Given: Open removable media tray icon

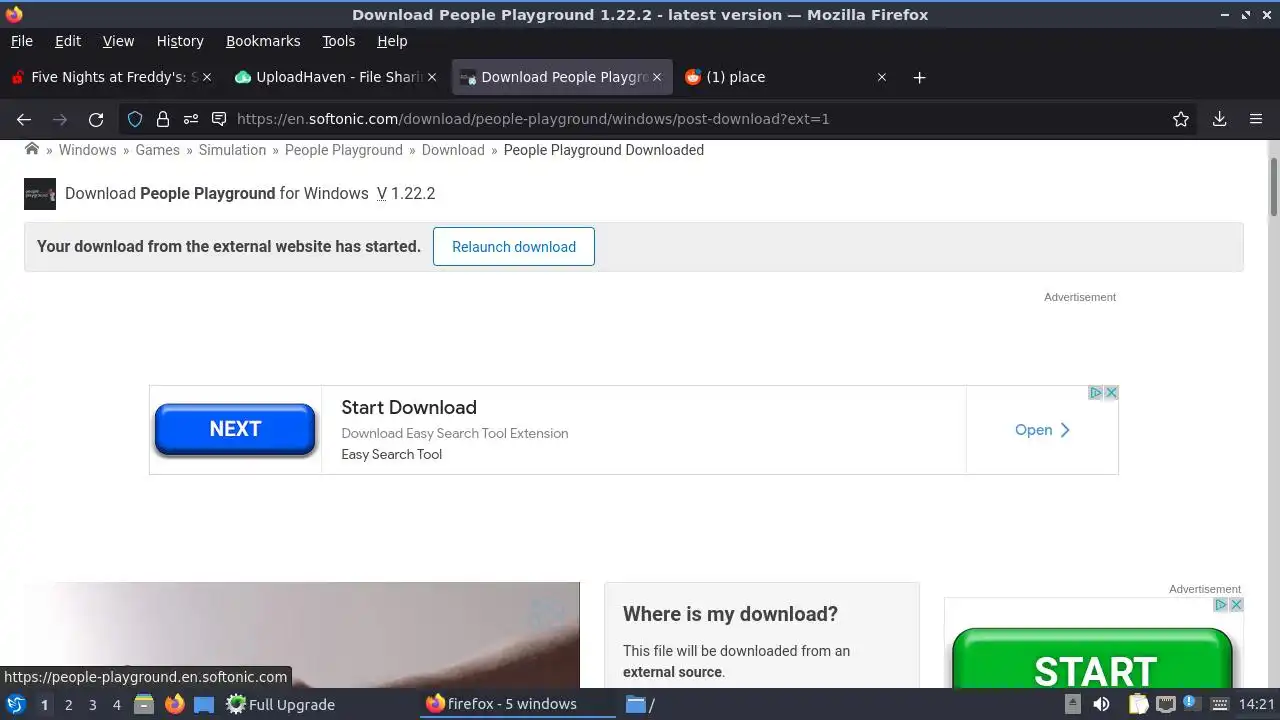Looking at the screenshot, I should pyautogui.click(x=1072, y=704).
